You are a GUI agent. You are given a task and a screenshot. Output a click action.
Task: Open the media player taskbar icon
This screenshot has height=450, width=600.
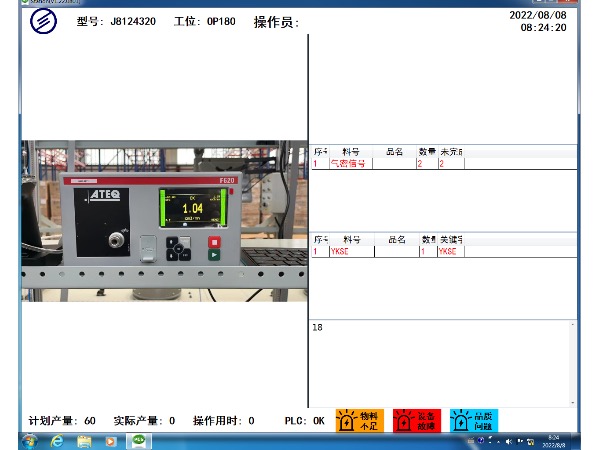point(110,440)
